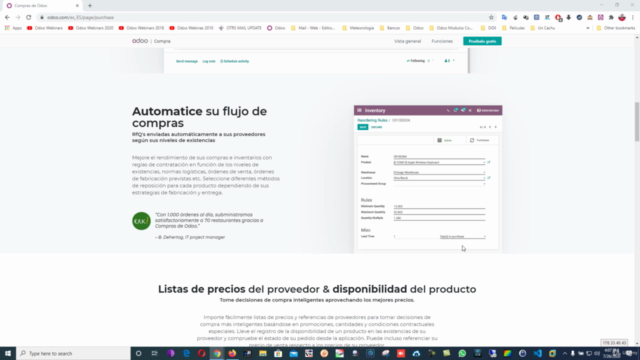Open the Windows Start menu
The width and height of the screenshot is (640, 360).
point(8,353)
